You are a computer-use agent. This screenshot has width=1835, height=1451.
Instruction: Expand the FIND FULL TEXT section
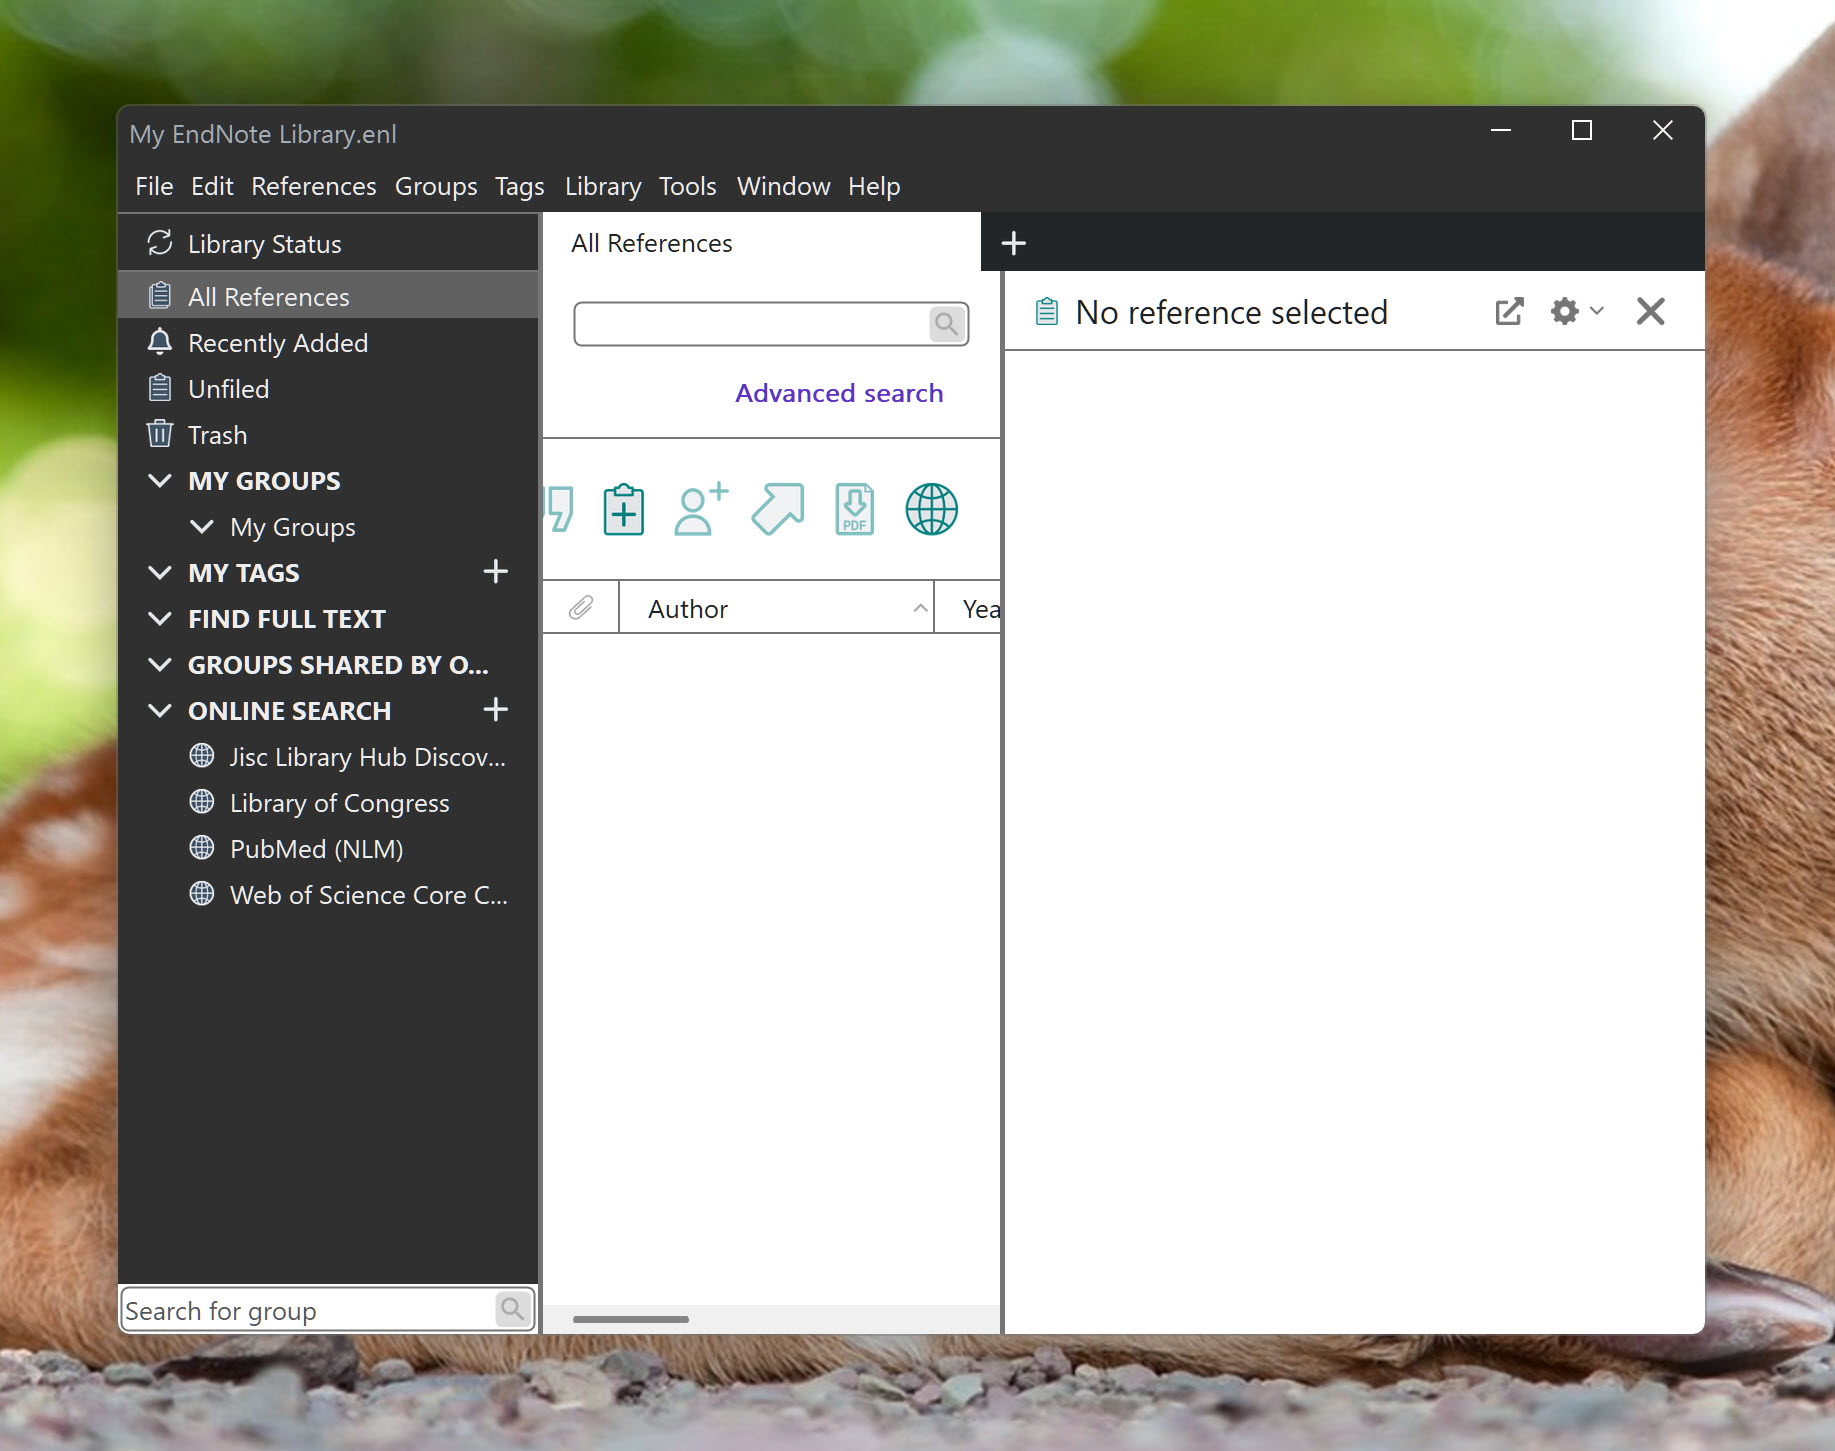160,619
